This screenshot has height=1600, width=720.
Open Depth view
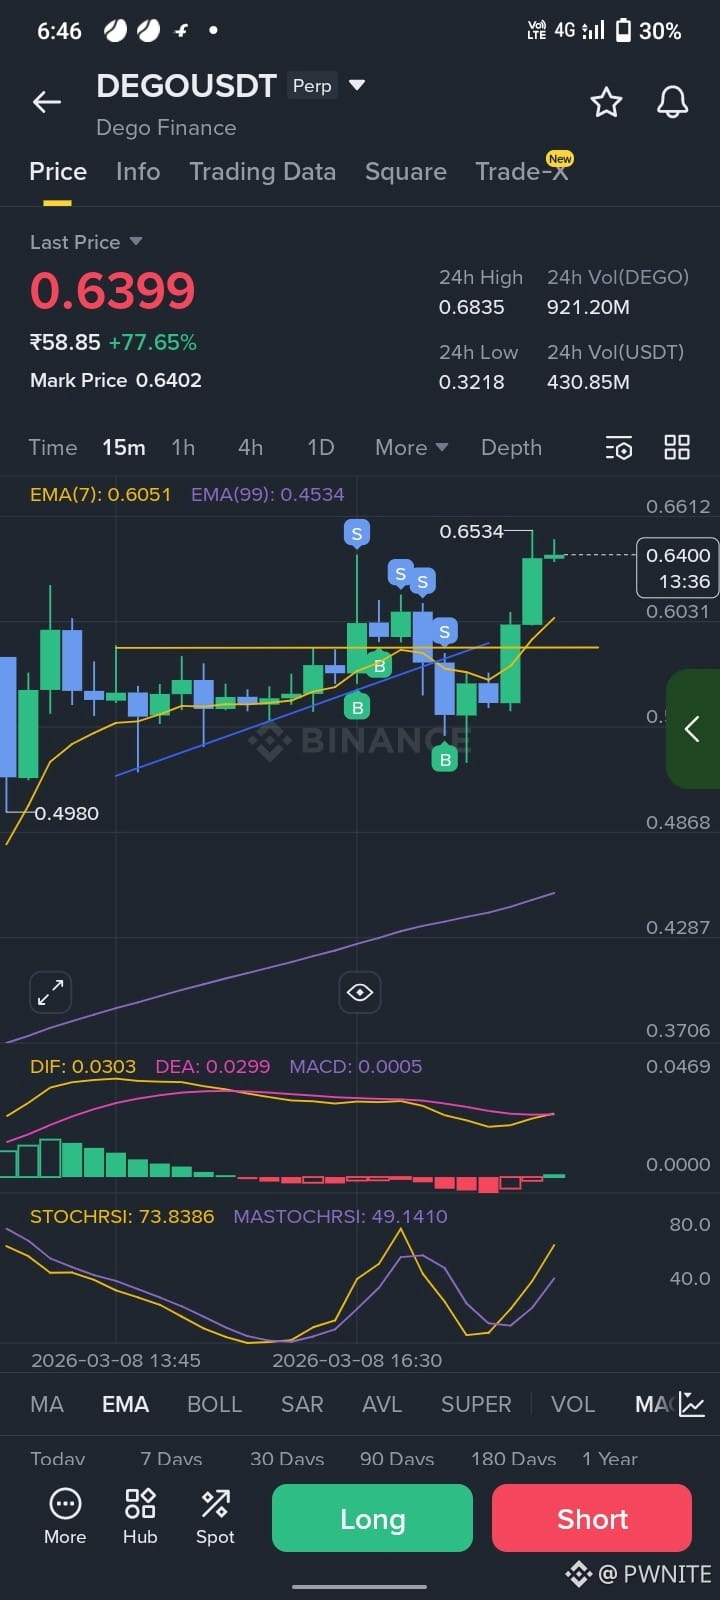click(511, 447)
